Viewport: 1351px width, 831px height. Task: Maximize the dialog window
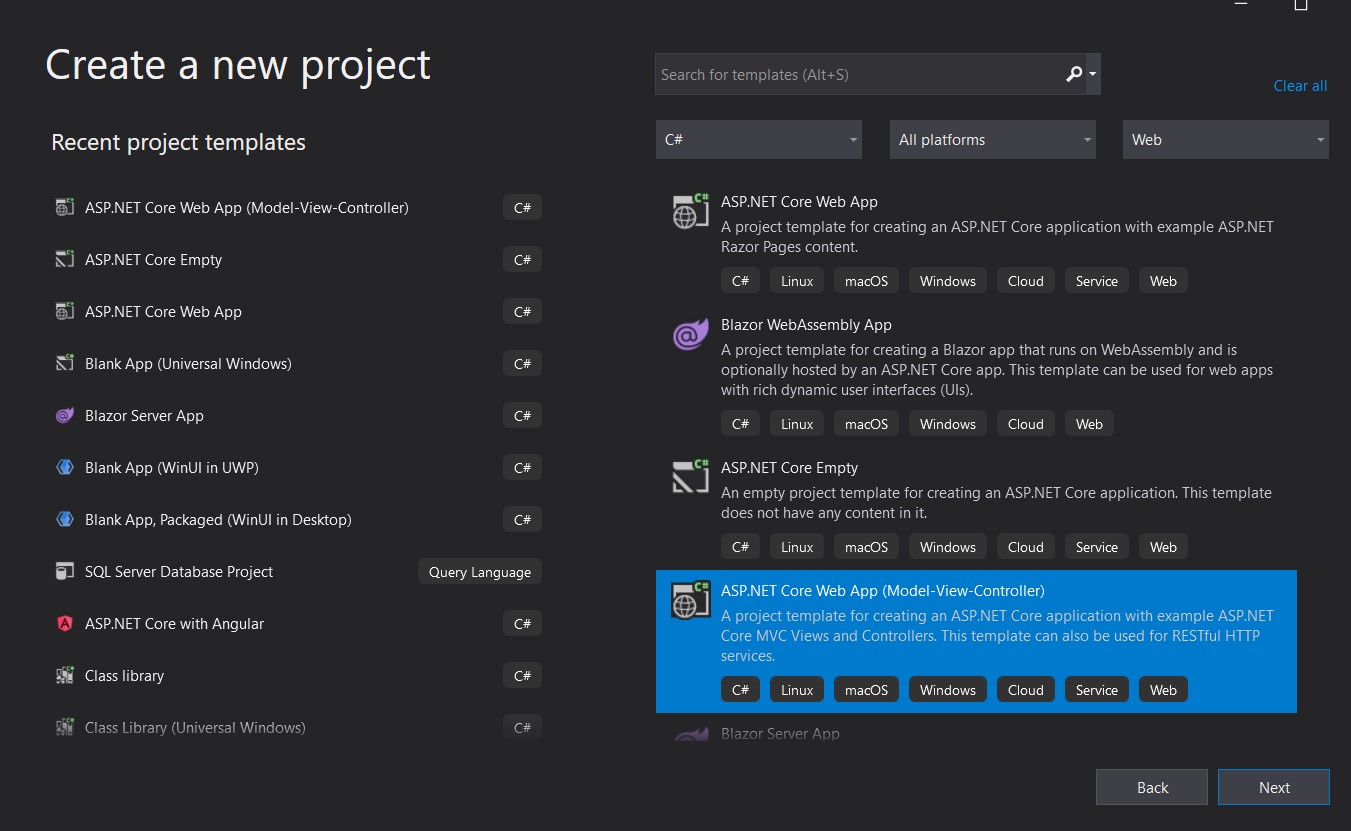1300,5
